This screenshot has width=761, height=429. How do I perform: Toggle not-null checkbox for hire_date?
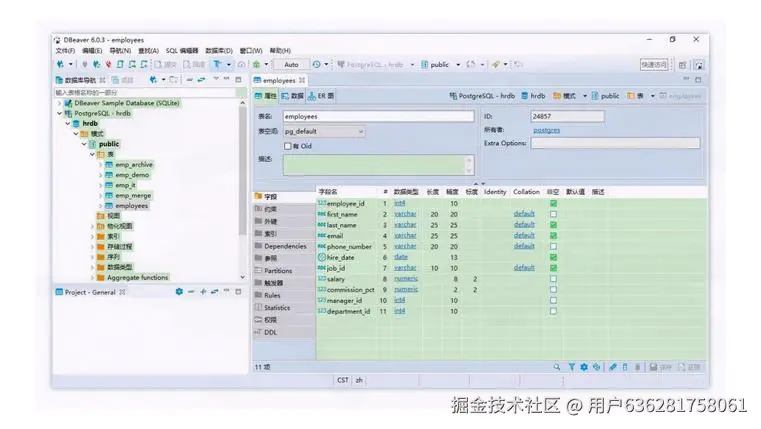coord(553,257)
